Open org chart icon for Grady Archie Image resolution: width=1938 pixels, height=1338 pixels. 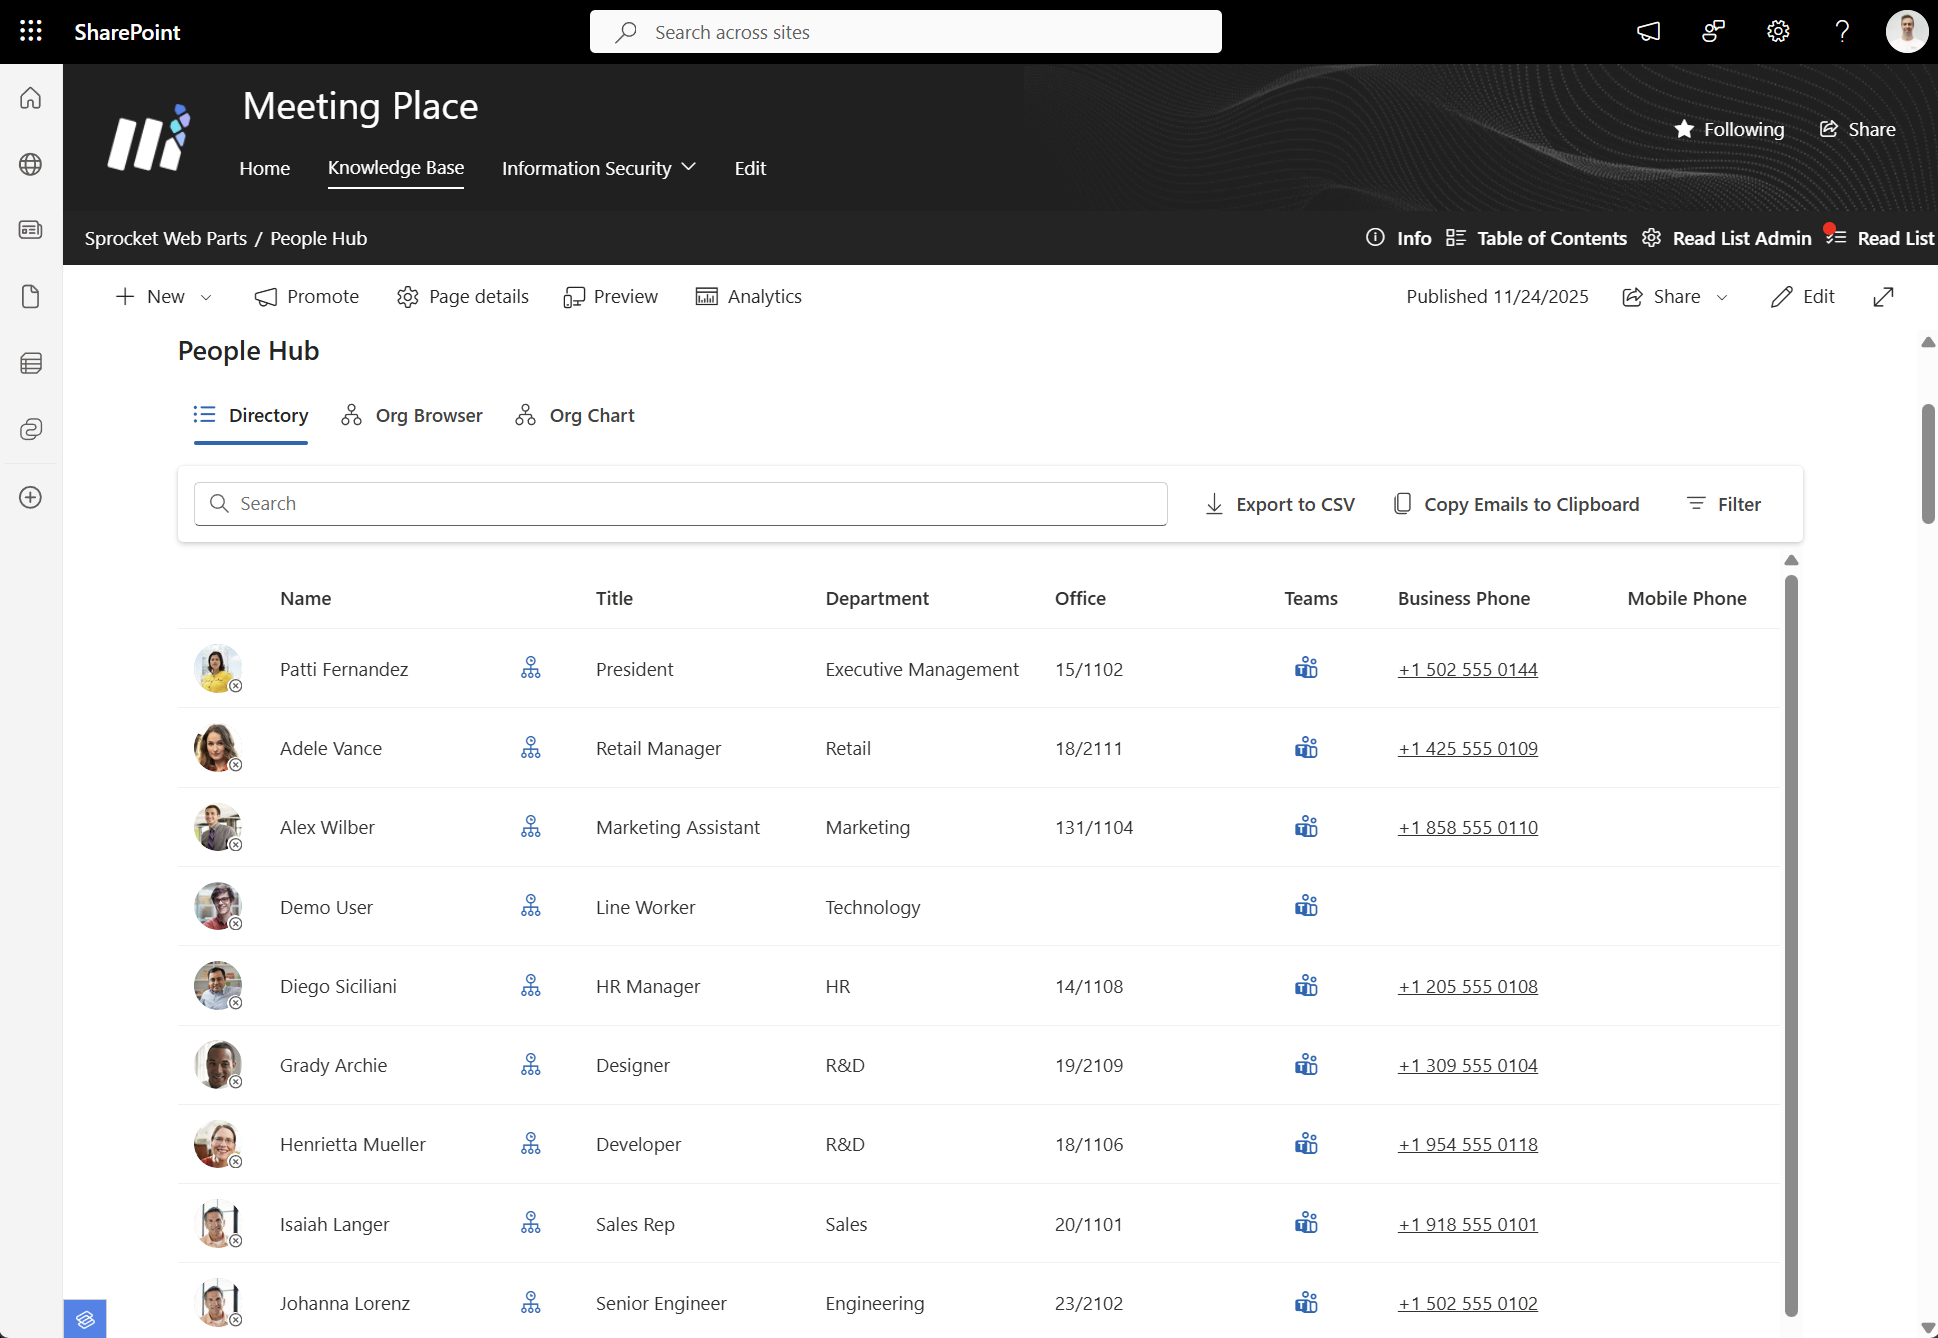[x=531, y=1065]
